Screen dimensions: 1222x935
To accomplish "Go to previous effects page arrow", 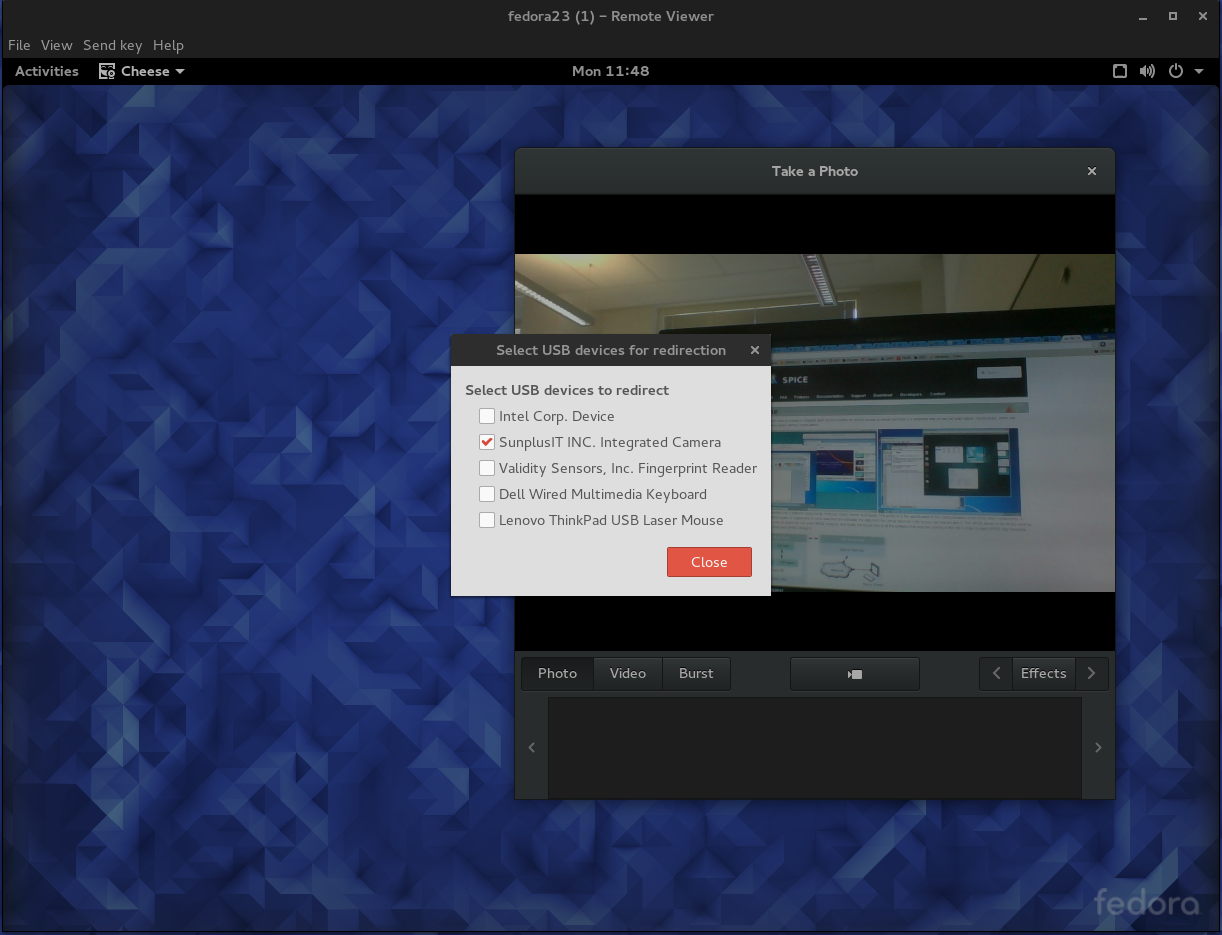I will [x=996, y=674].
